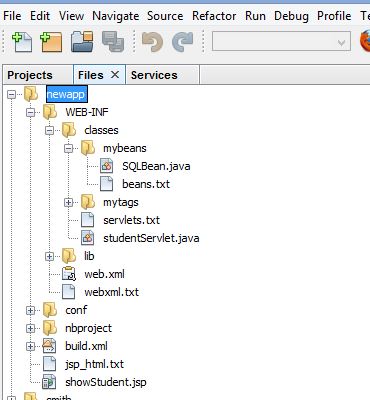
Task: Click the classes folder icon
Action: click(x=69, y=130)
